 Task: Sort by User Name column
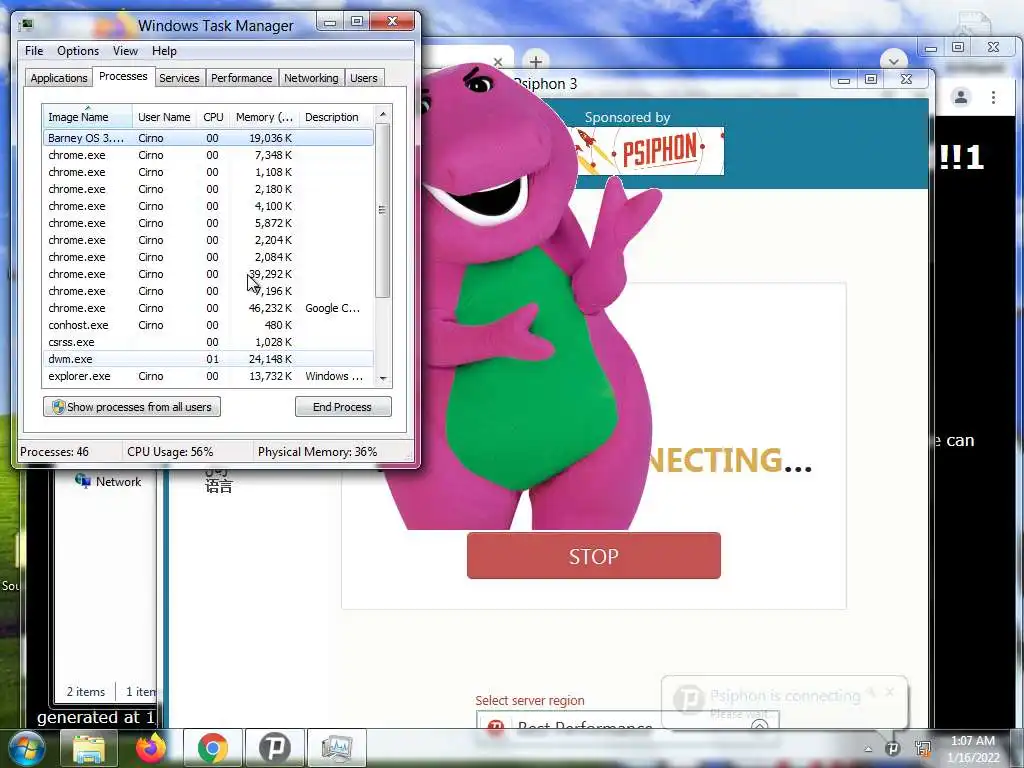(164, 117)
